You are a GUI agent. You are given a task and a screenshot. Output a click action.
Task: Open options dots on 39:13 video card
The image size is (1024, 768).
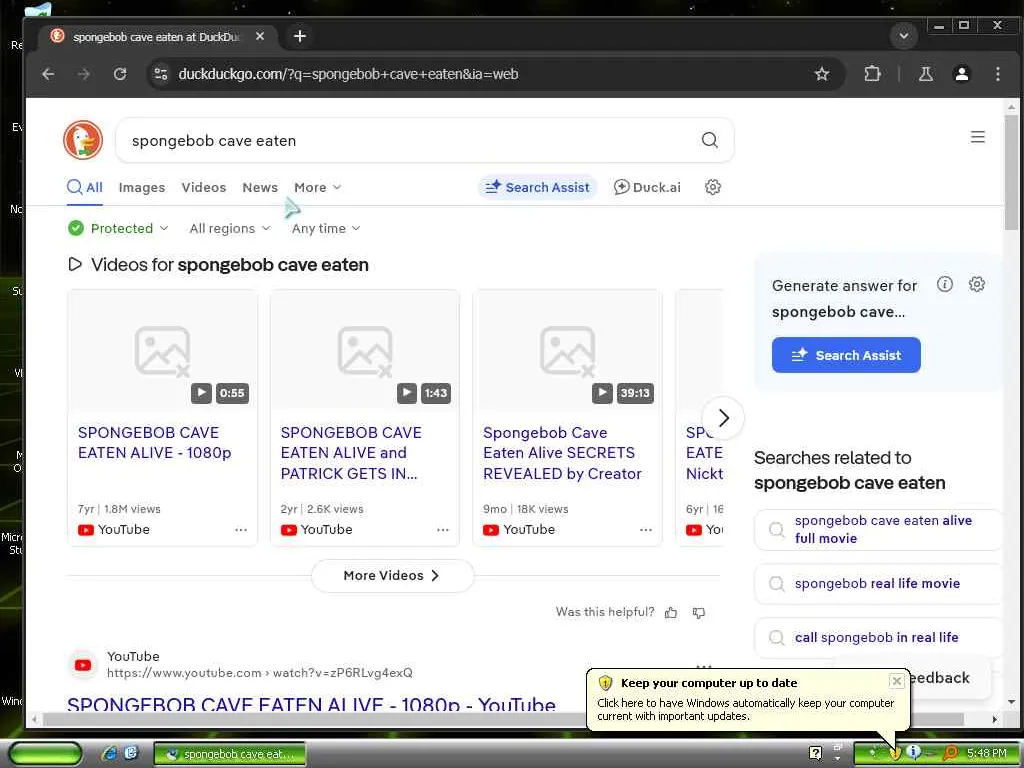[x=646, y=530]
